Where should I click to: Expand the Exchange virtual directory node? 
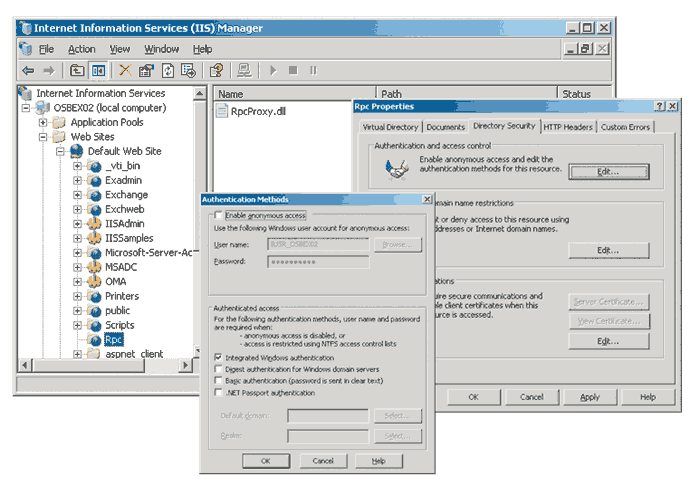click(78, 195)
